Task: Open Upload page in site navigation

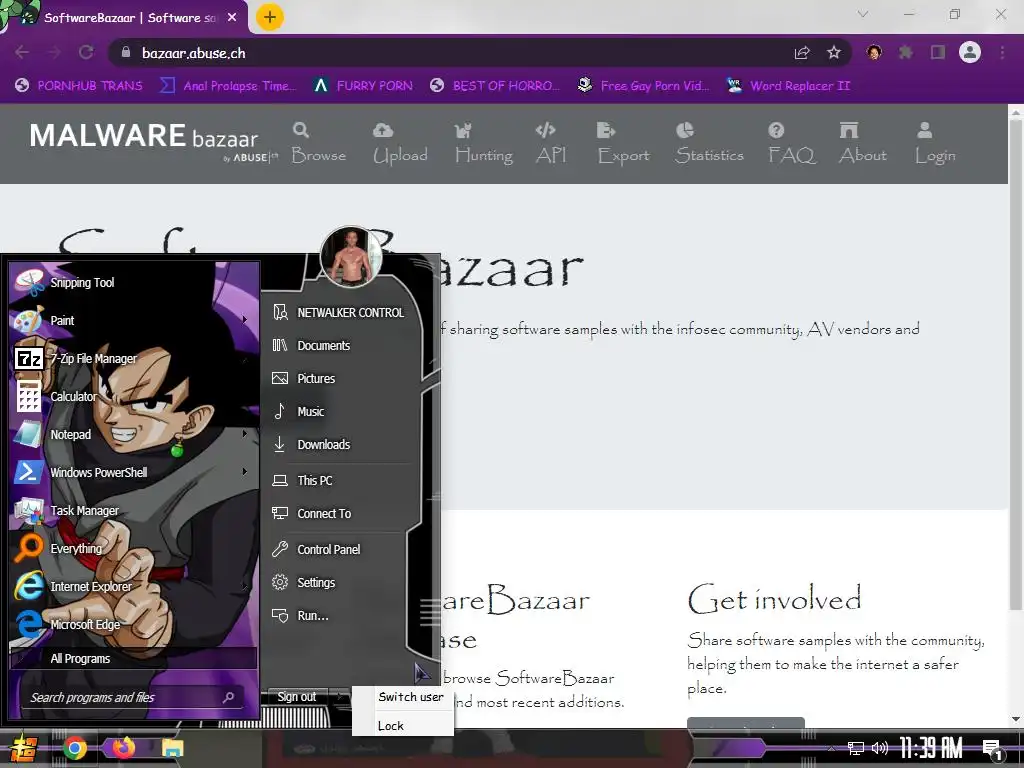Action: tap(400, 143)
